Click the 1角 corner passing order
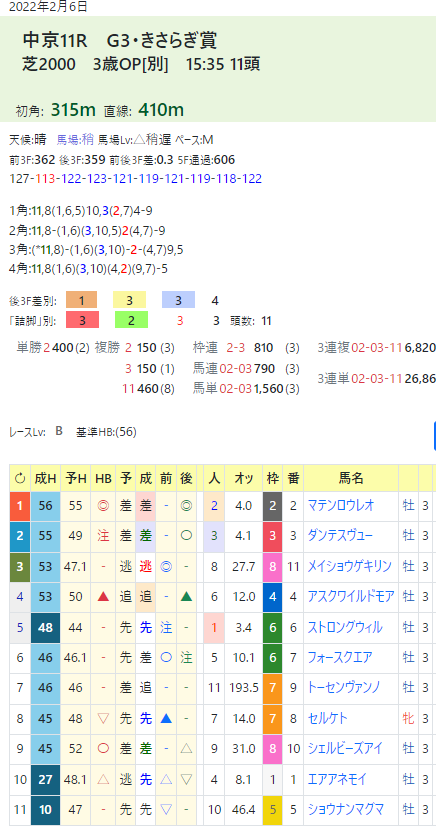Image resolution: width=436 pixels, height=834 pixels. pyautogui.click(x=81, y=211)
